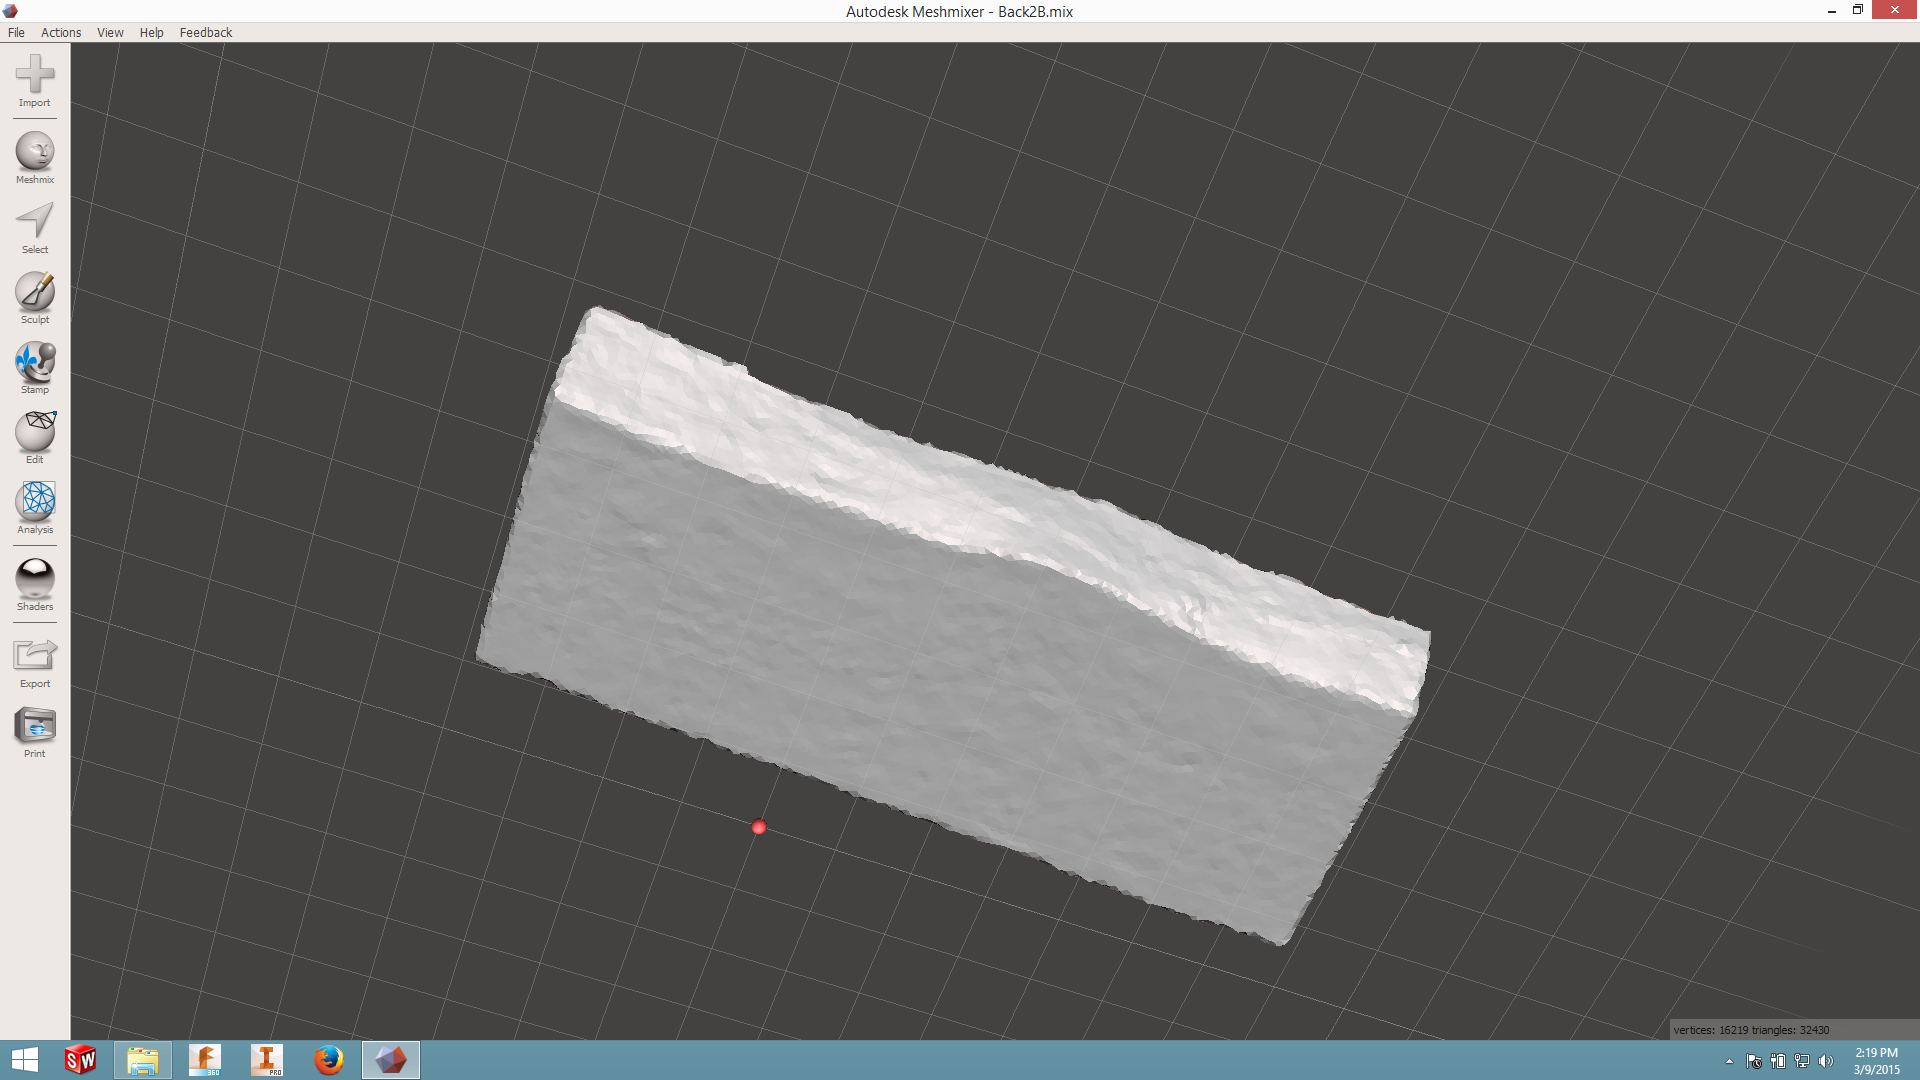
Task: Open Autodesk Inventor Pro taskbar icon
Action: [267, 1060]
